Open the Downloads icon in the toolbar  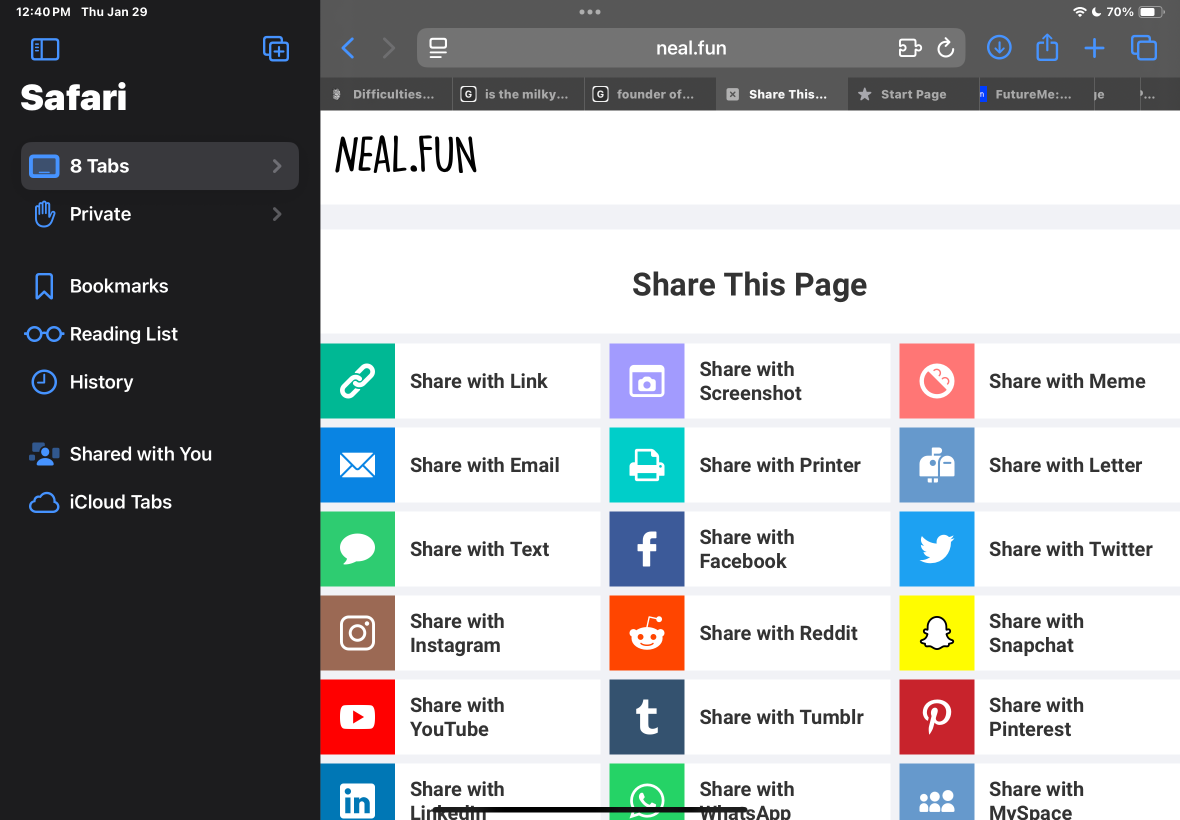point(999,48)
